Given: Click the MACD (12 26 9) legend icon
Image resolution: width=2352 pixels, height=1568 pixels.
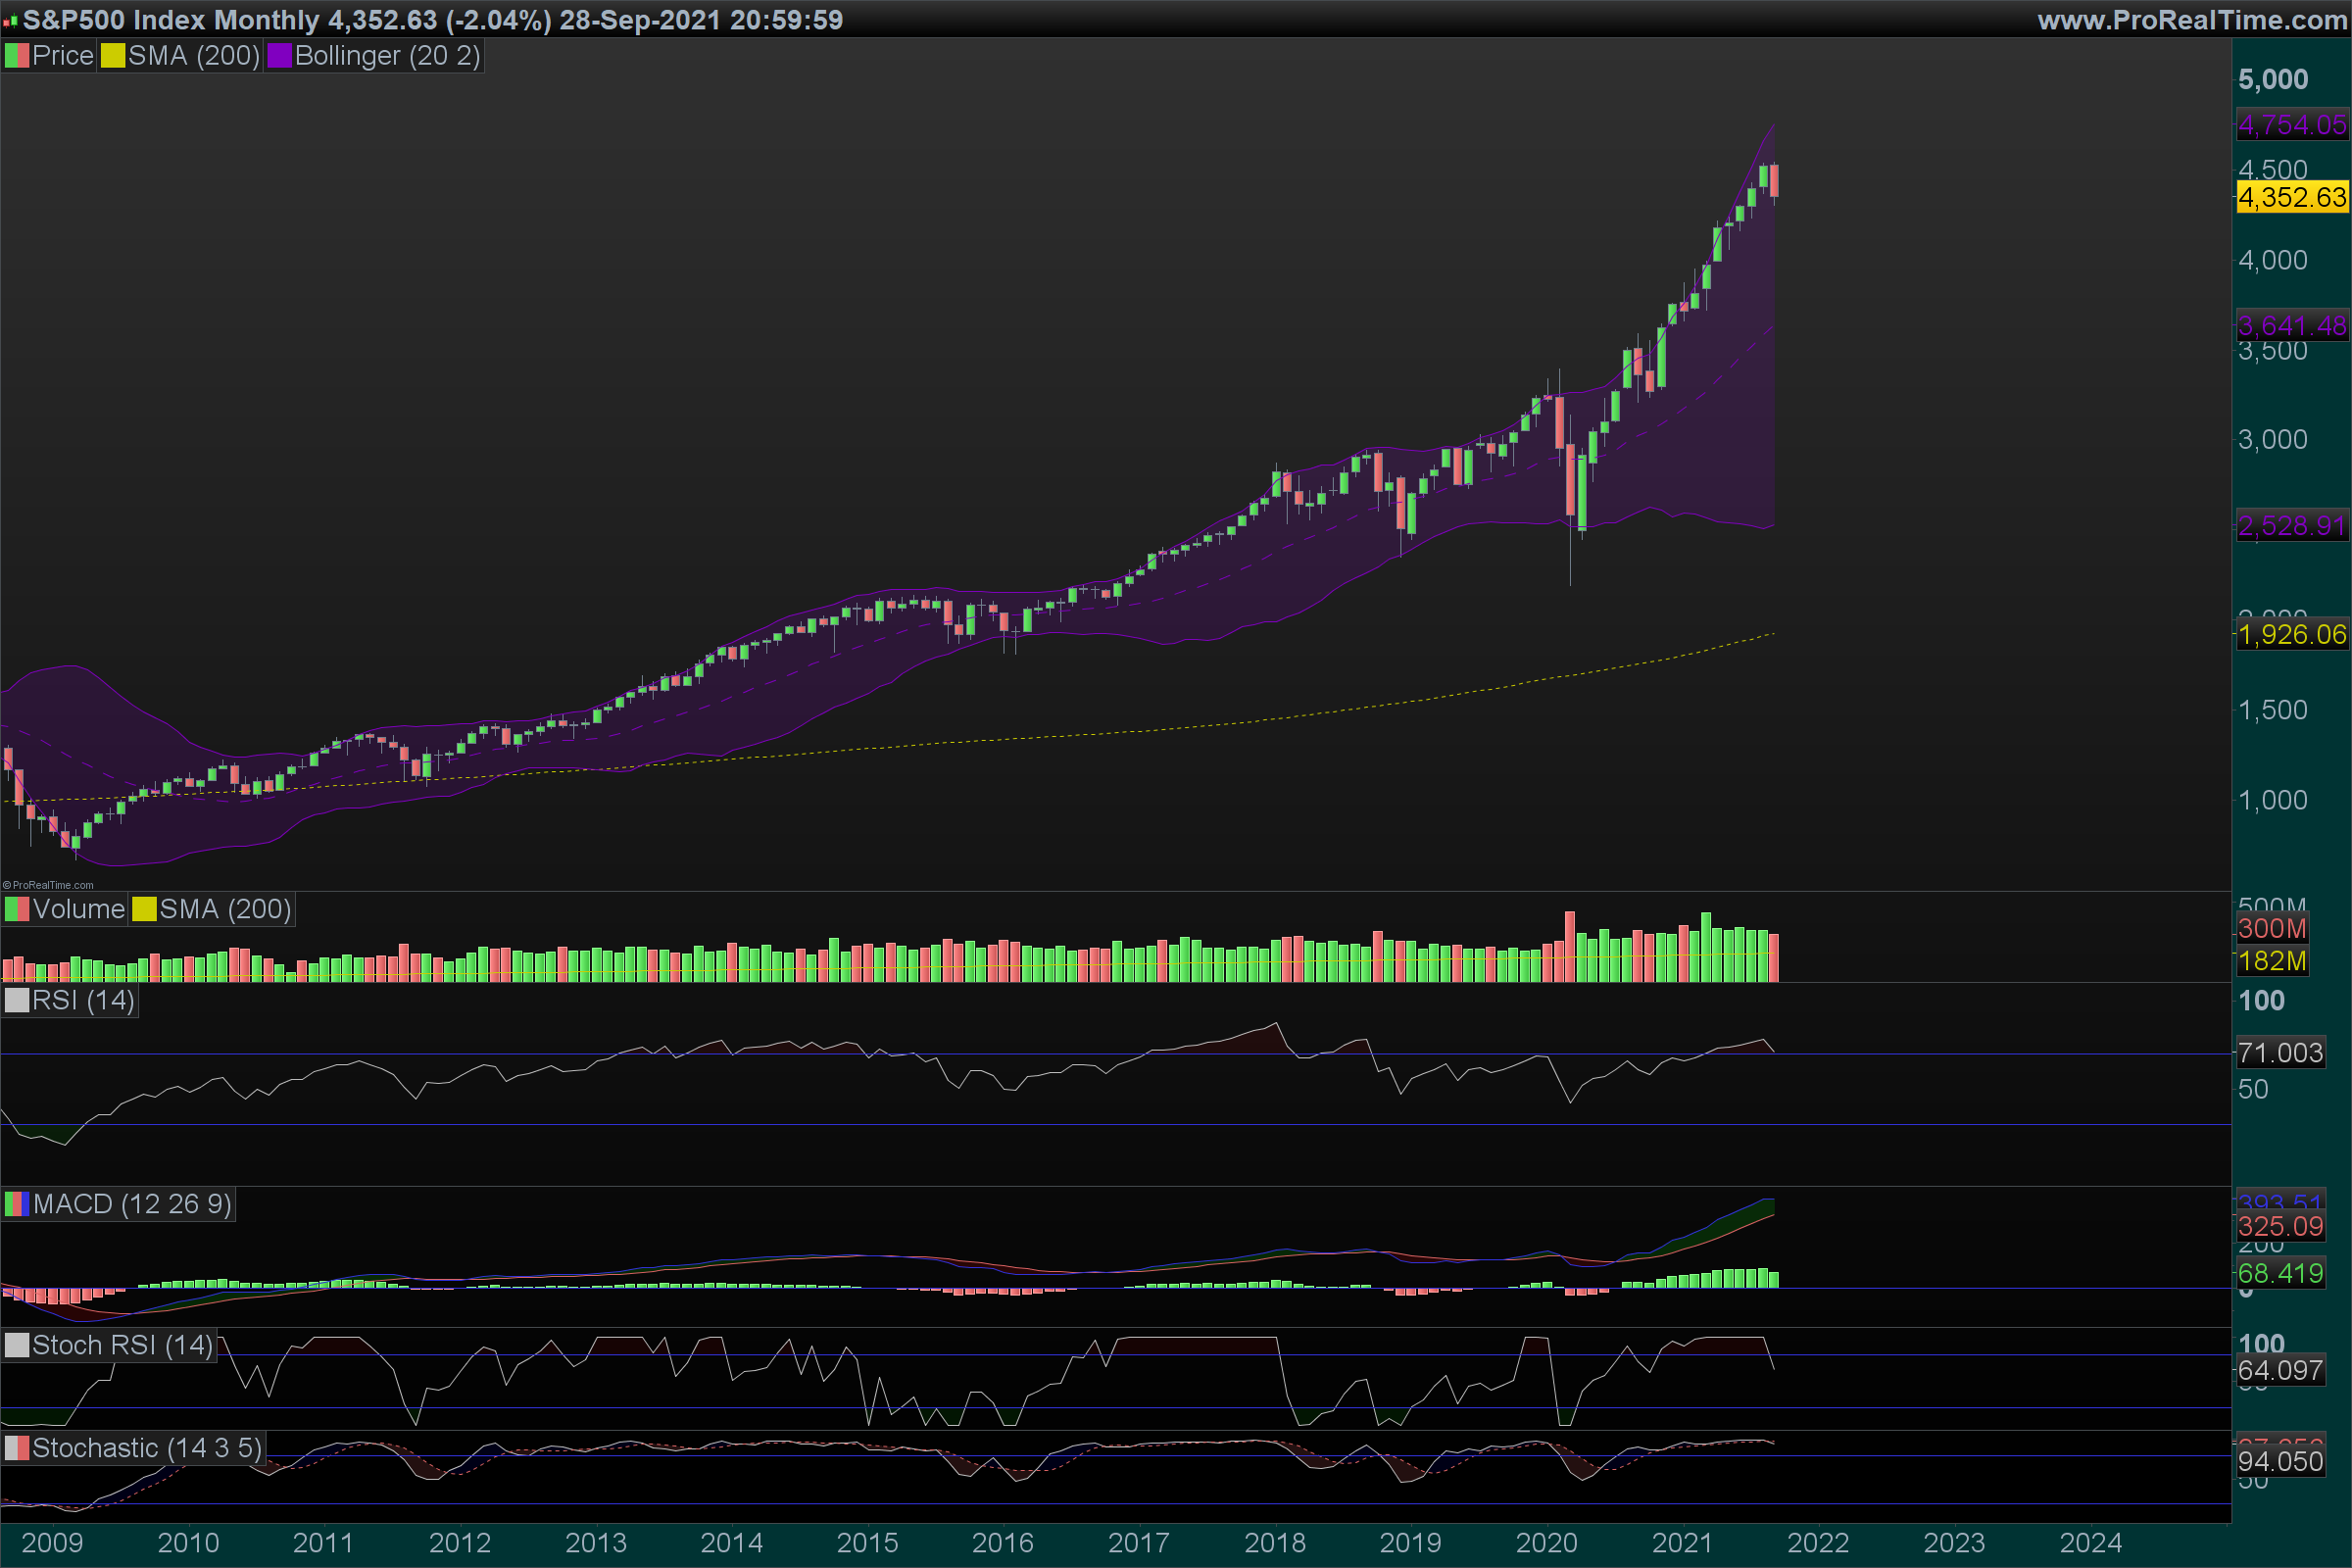Looking at the screenshot, I should click(x=17, y=1204).
